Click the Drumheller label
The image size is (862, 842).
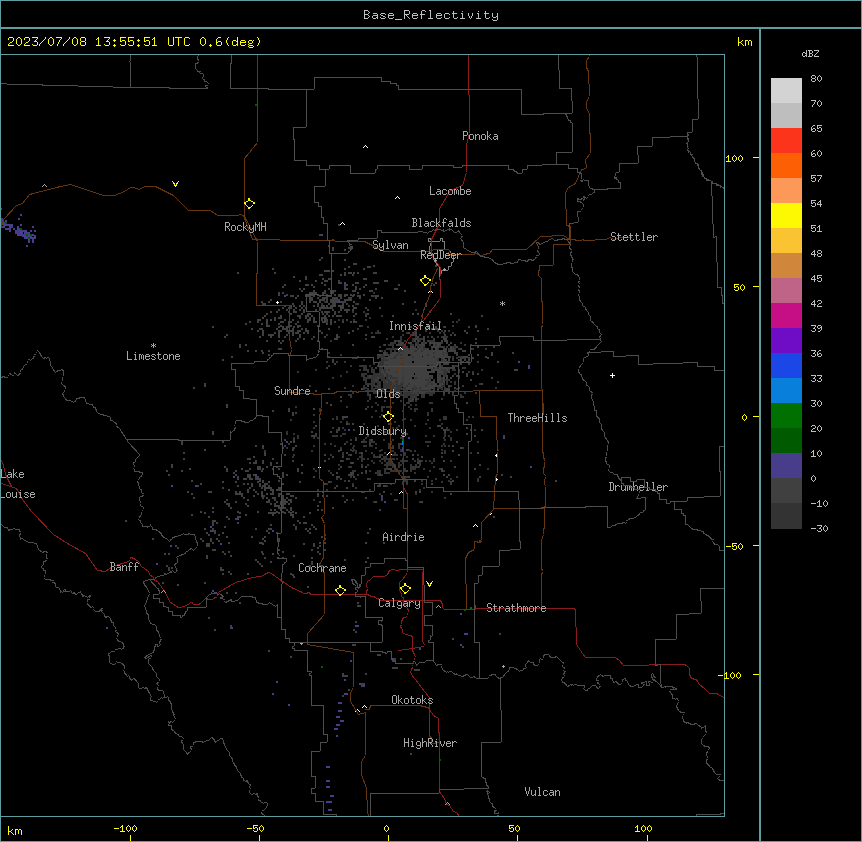pyautogui.click(x=638, y=487)
